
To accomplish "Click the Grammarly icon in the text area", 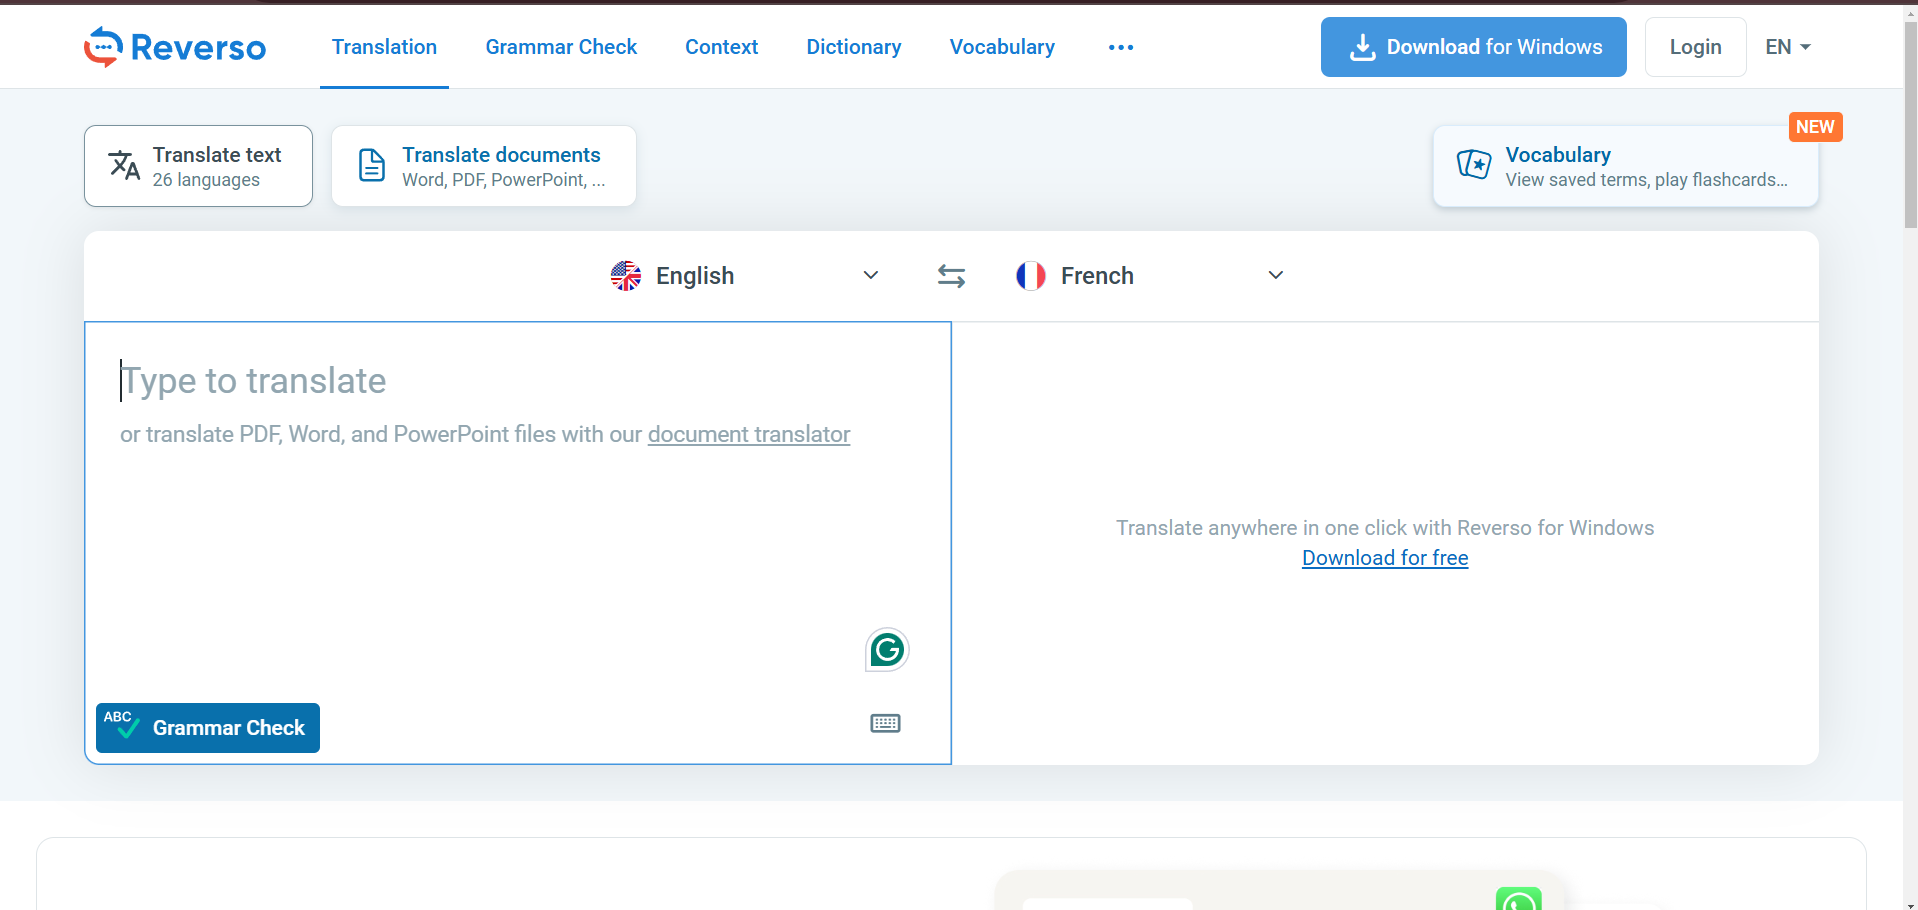I will [x=885, y=650].
